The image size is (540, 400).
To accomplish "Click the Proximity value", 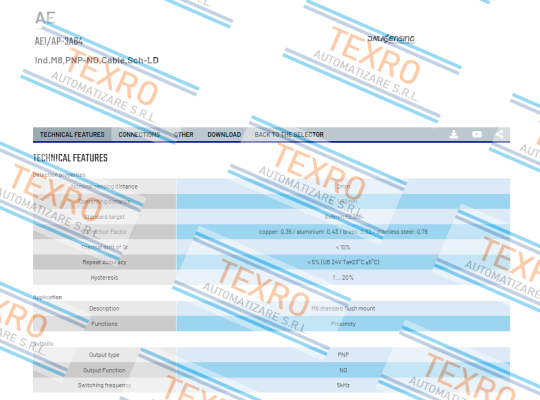I will point(343,324).
